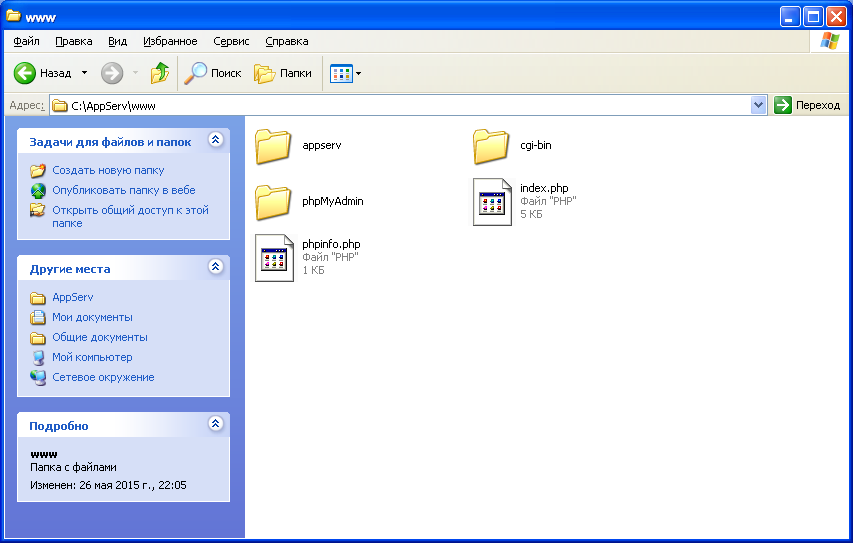This screenshot has height=543, width=853.
Task: Open the Views icon button
Action: pos(342,73)
